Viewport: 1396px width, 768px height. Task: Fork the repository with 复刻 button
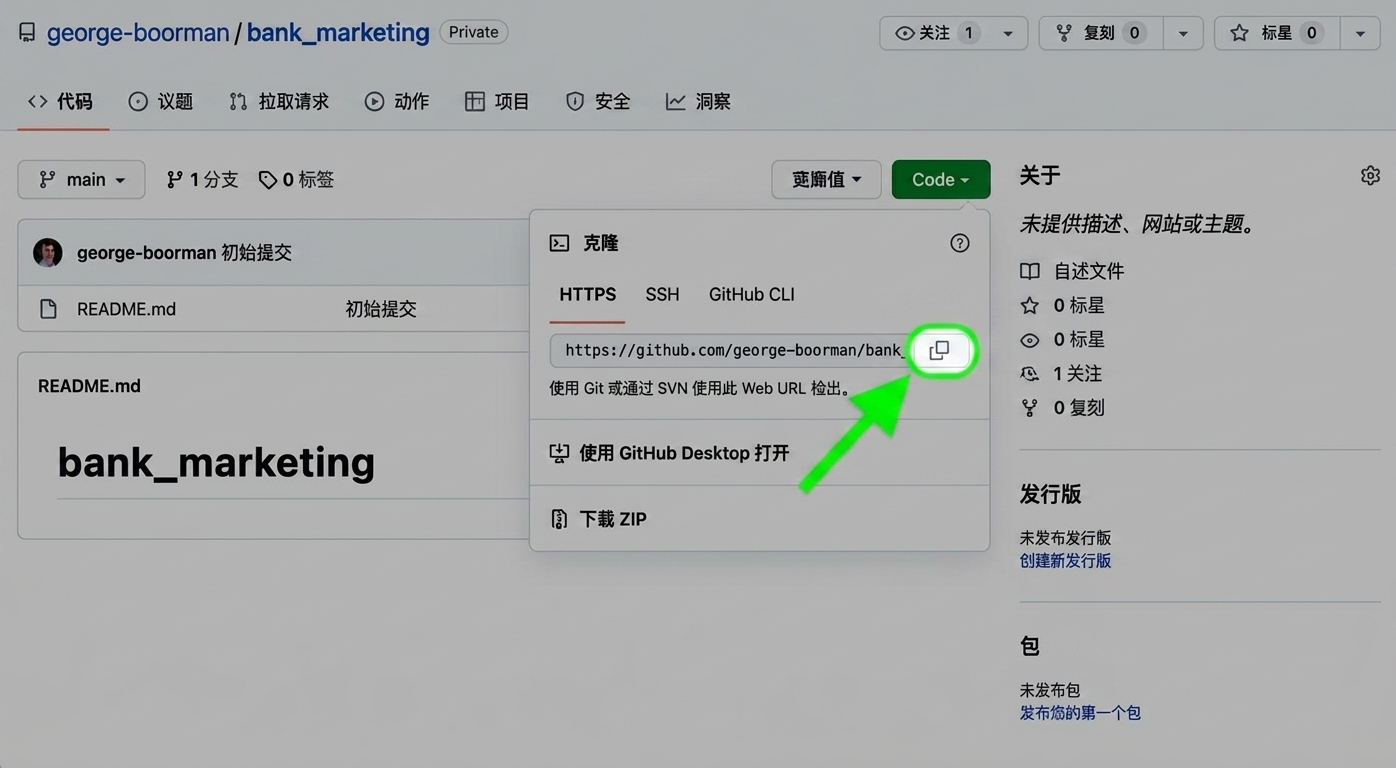click(1099, 33)
